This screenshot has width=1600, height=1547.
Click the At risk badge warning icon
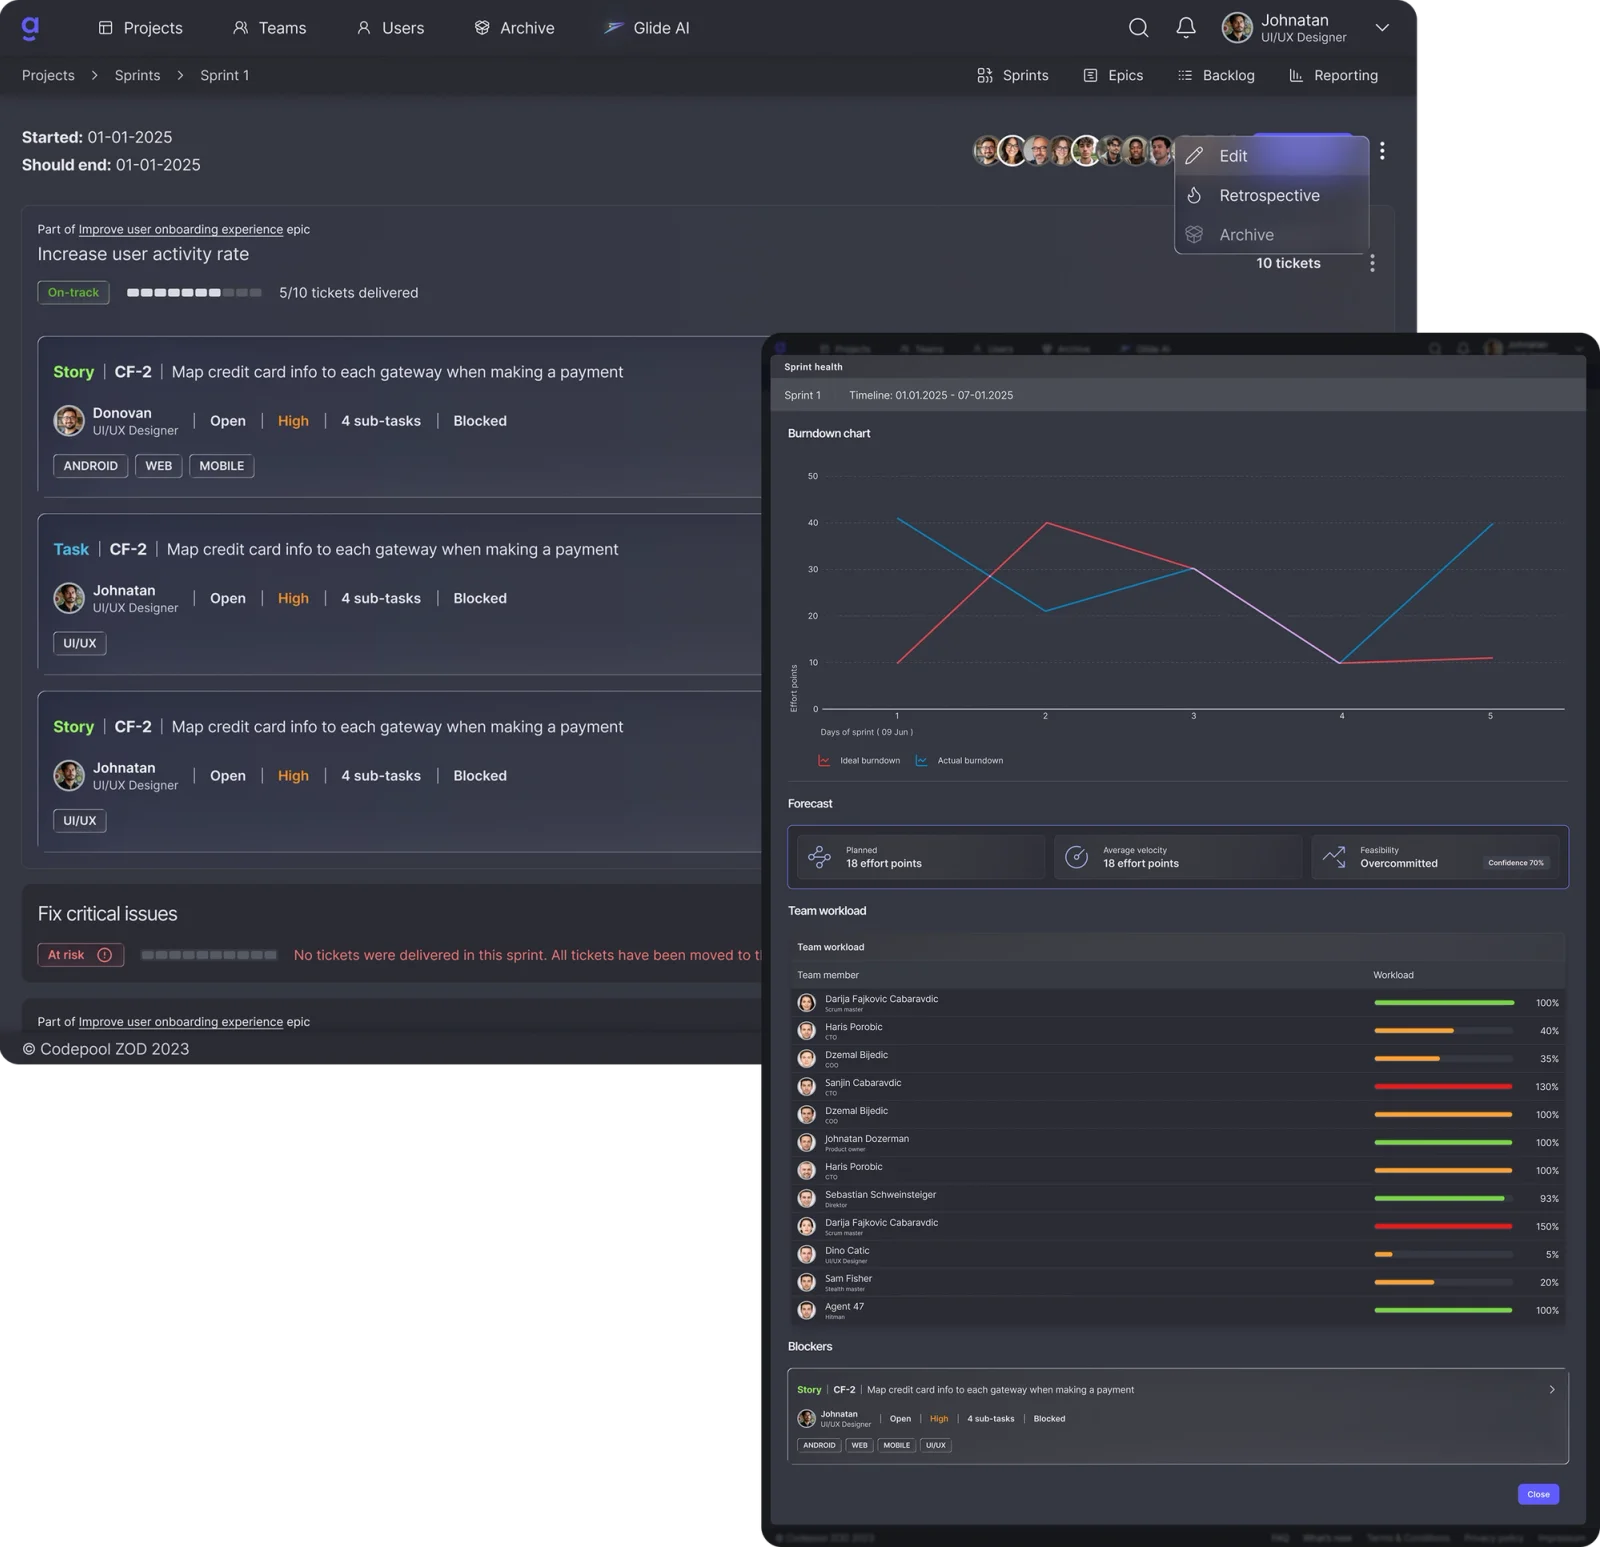(x=104, y=955)
